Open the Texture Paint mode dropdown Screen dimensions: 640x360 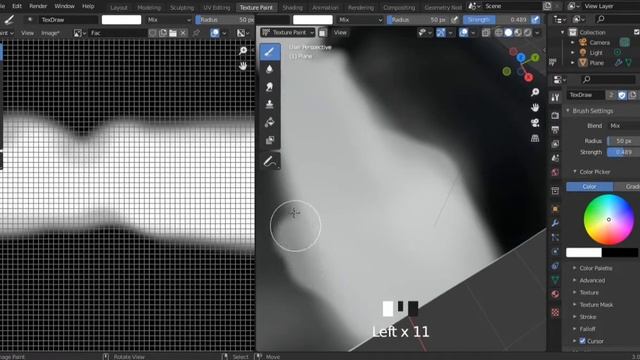click(x=288, y=32)
